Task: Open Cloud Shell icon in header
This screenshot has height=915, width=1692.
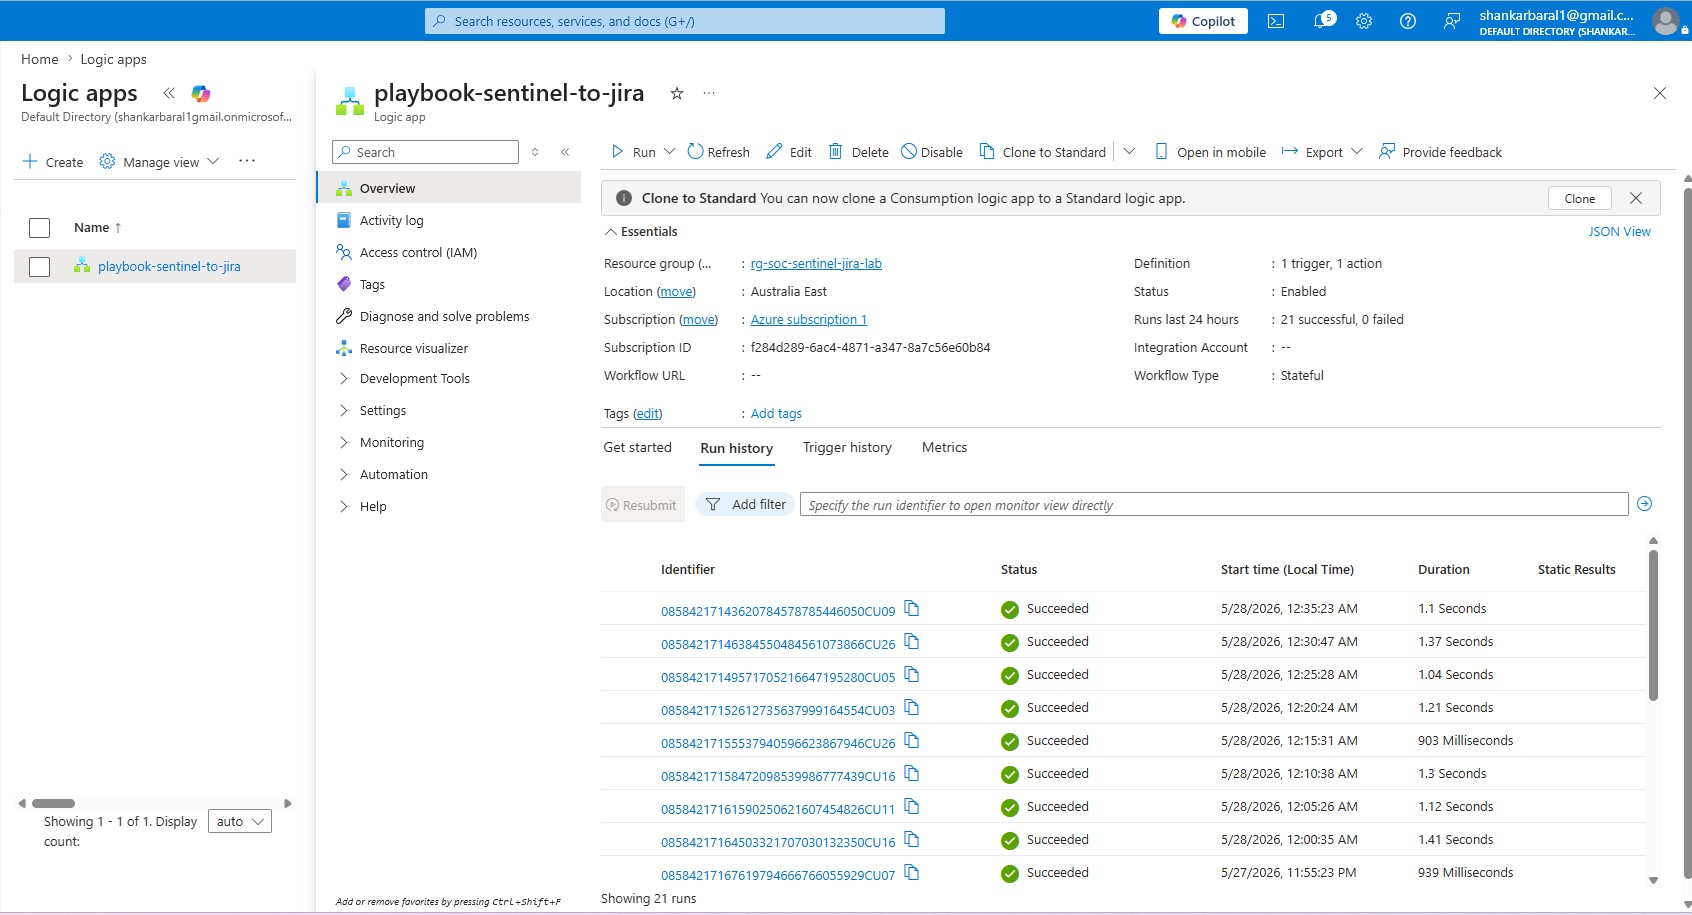Action: click(1276, 21)
